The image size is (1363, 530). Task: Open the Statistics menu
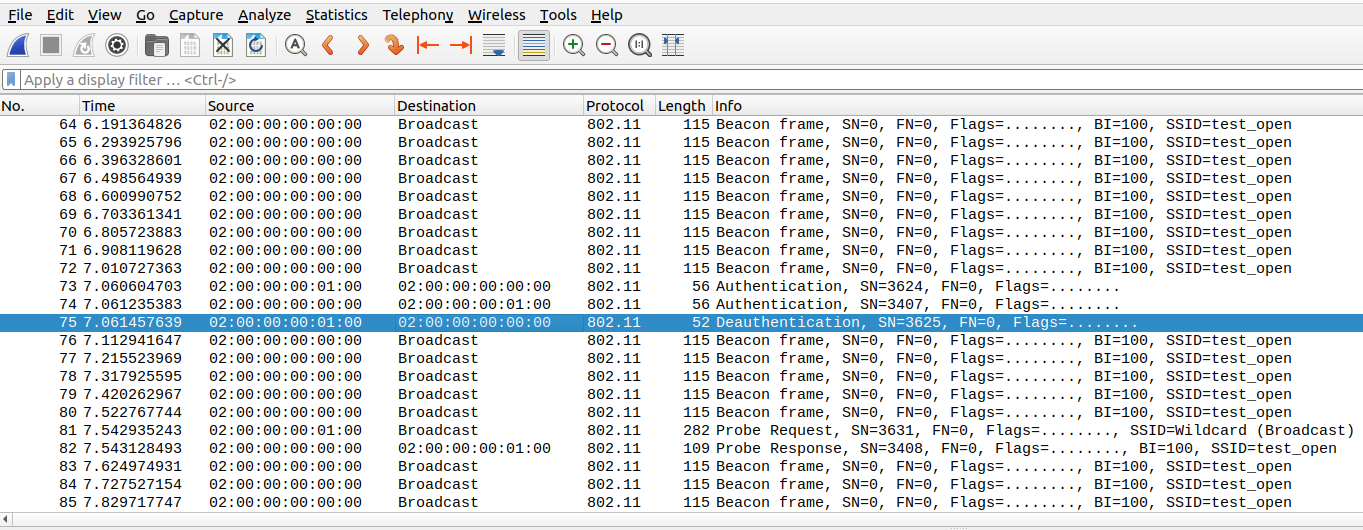[336, 15]
